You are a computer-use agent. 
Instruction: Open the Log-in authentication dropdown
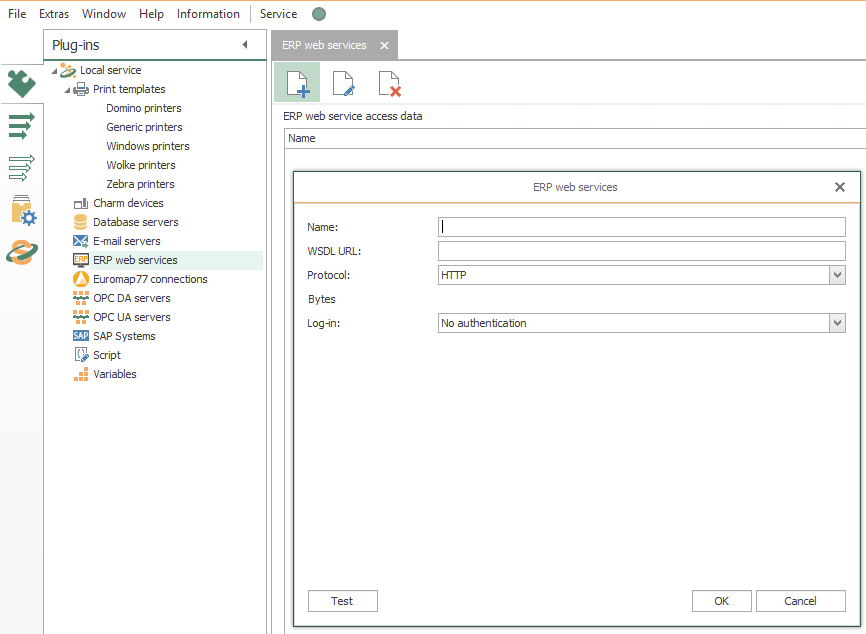click(837, 323)
